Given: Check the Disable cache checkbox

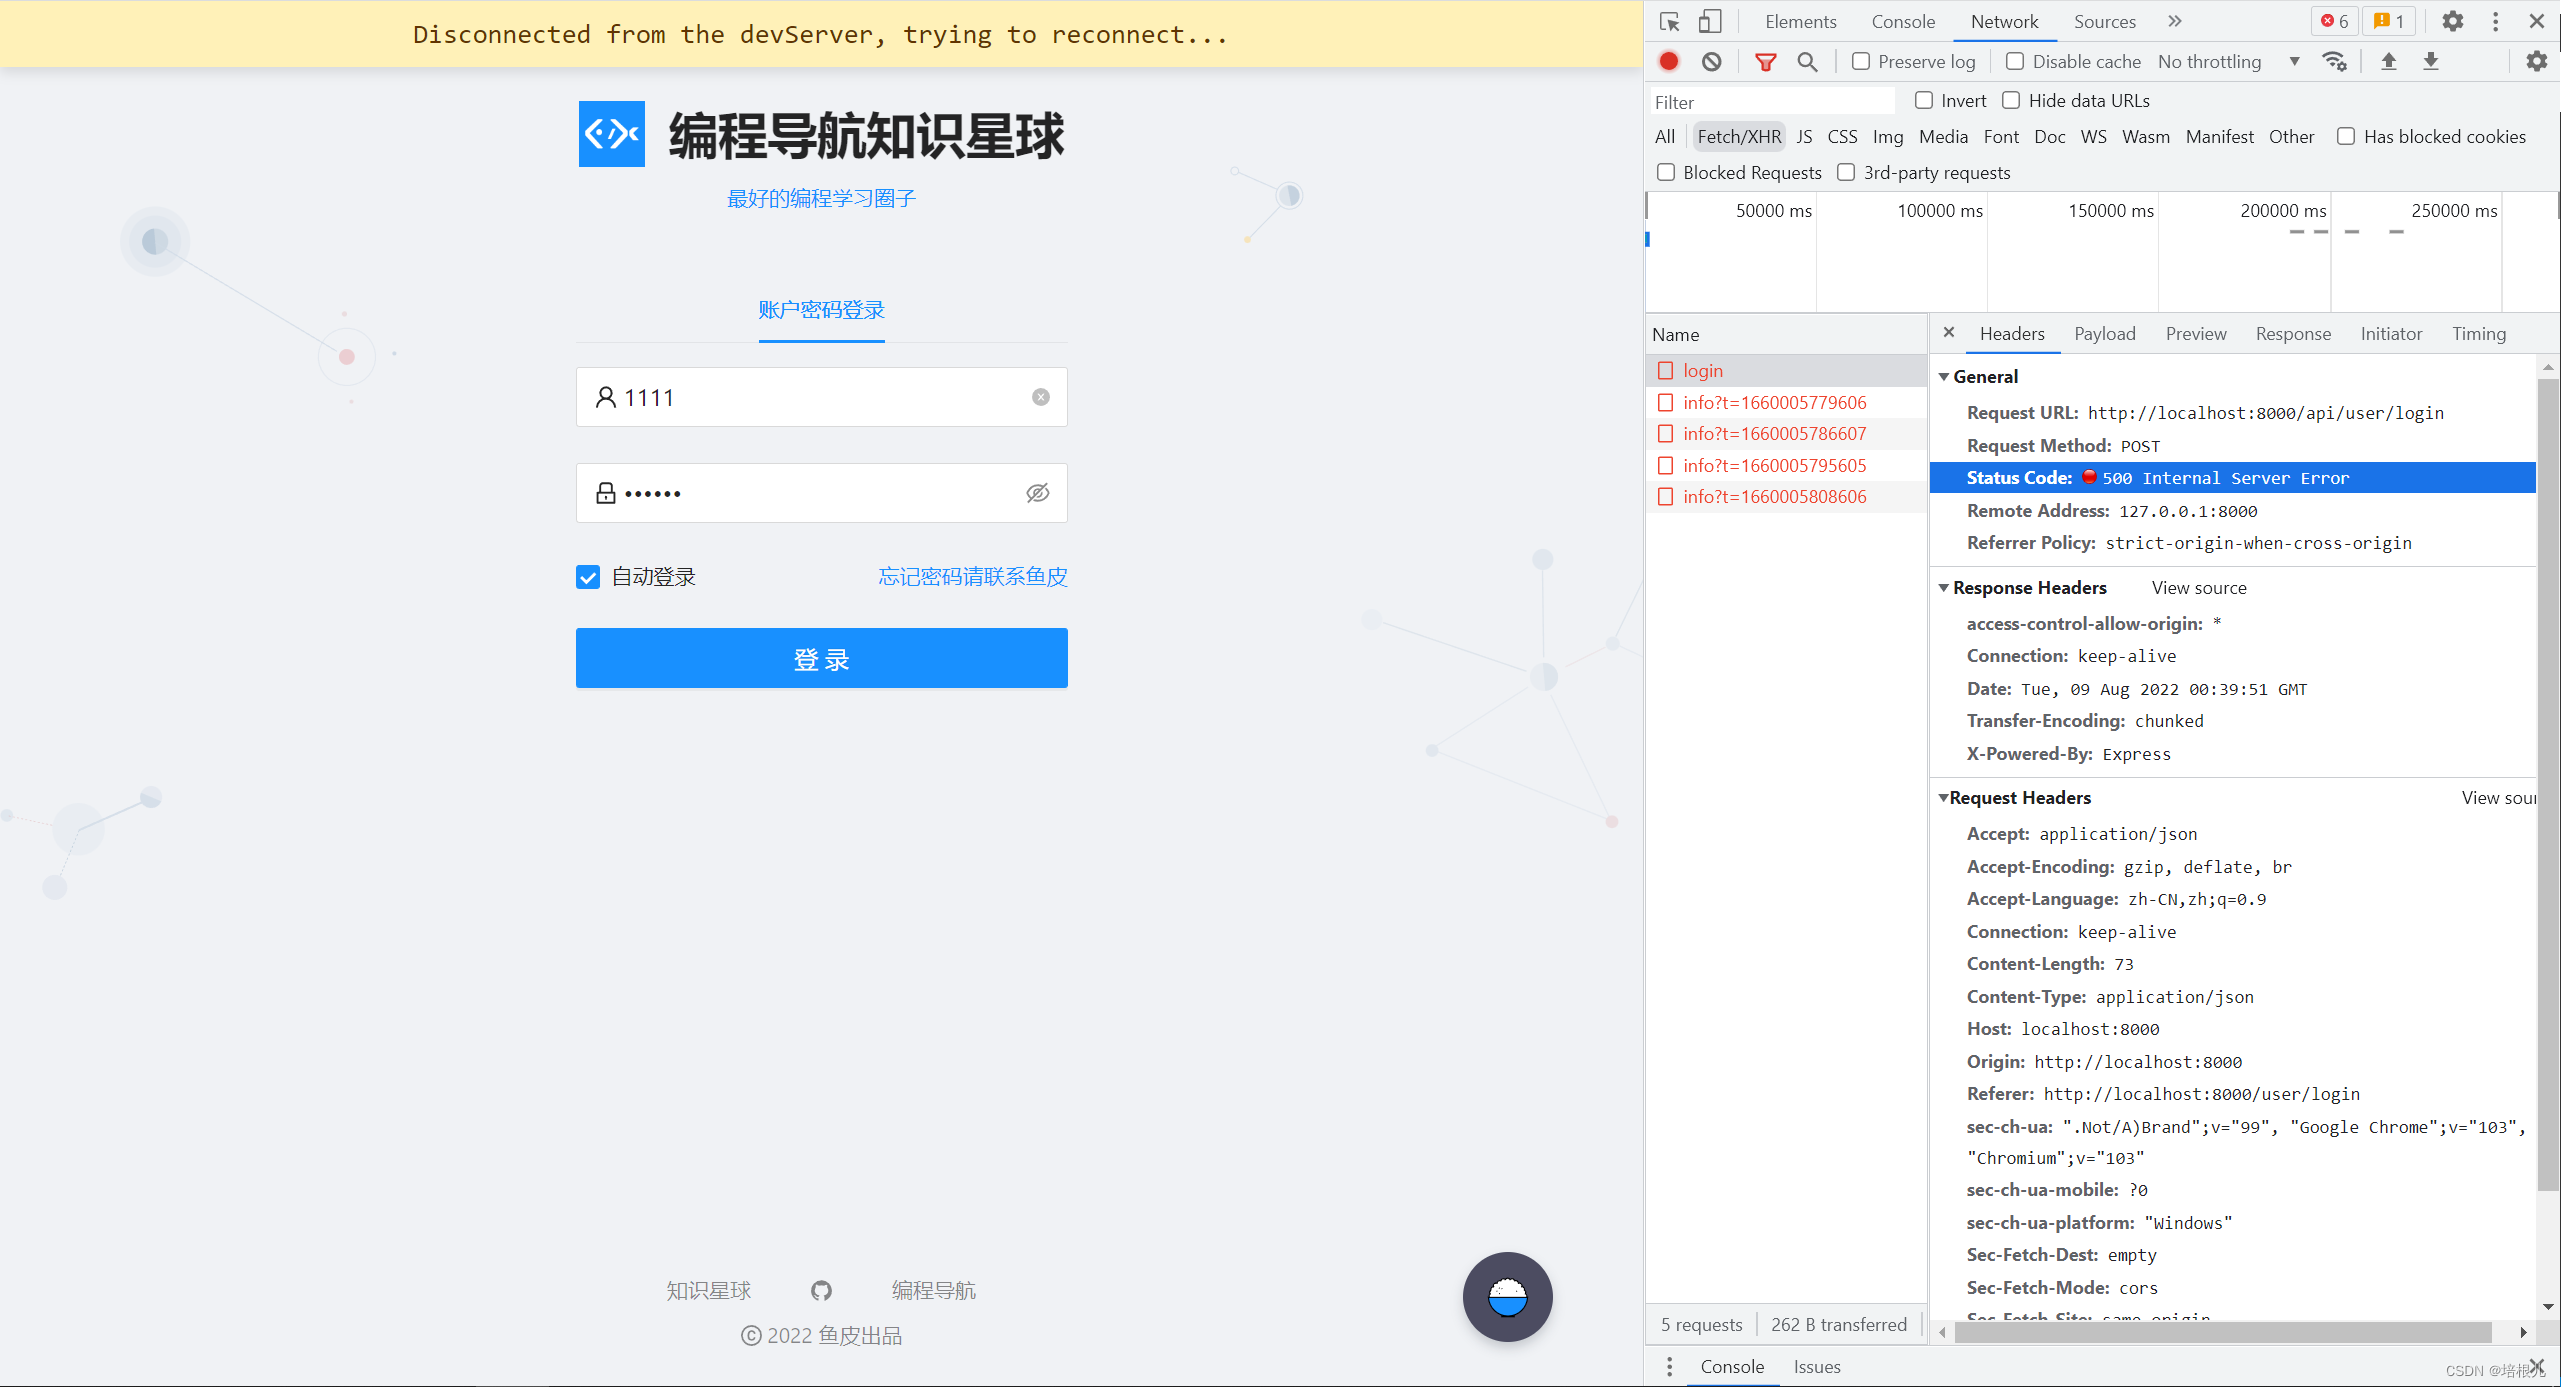Looking at the screenshot, I should click(2015, 61).
